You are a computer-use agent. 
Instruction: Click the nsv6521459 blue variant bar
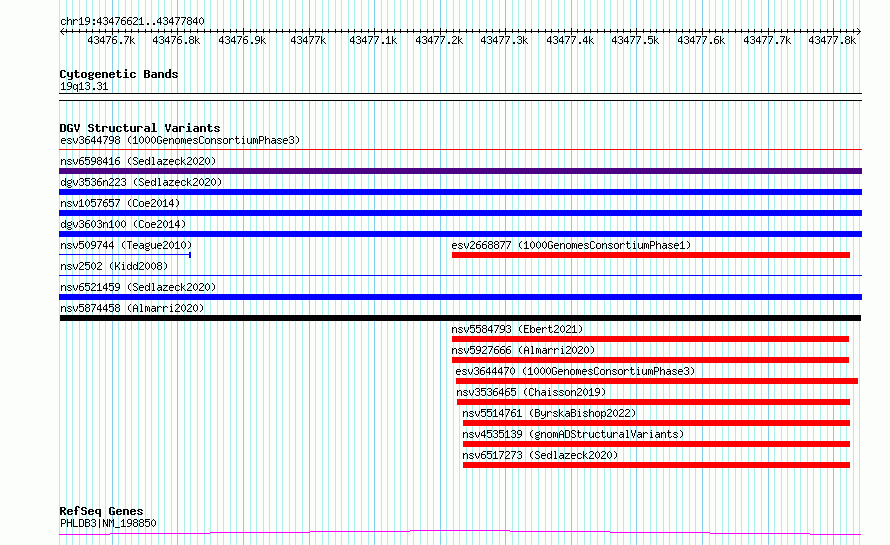(460, 297)
